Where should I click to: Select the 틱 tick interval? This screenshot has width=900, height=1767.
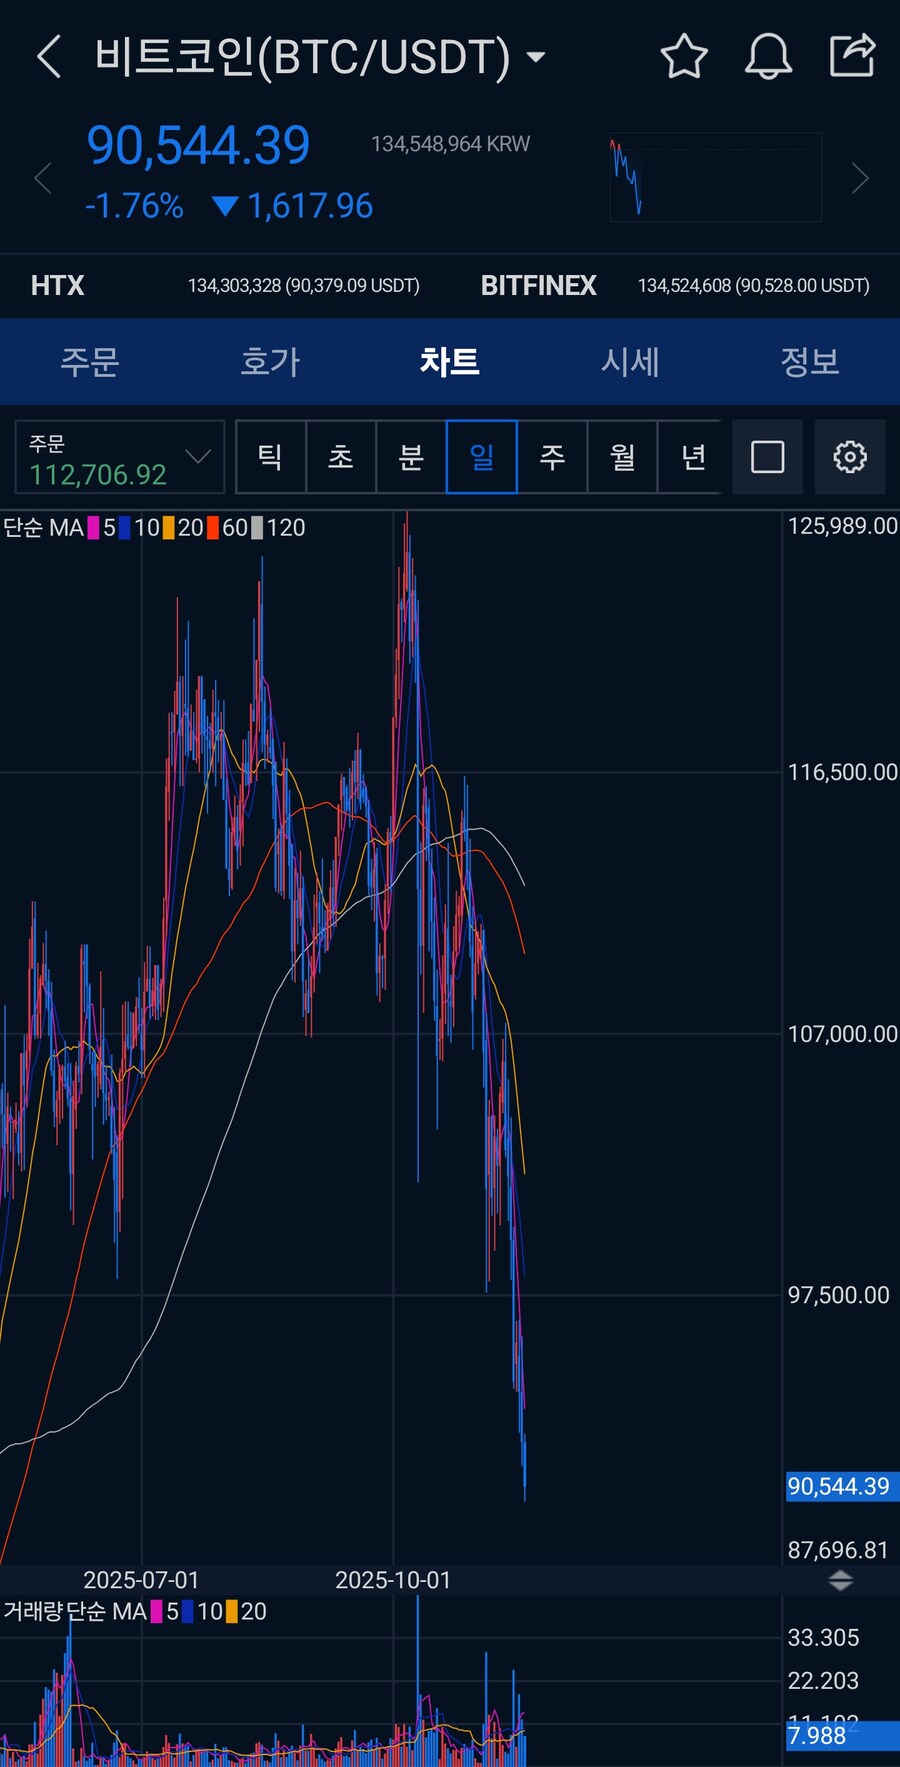270,458
